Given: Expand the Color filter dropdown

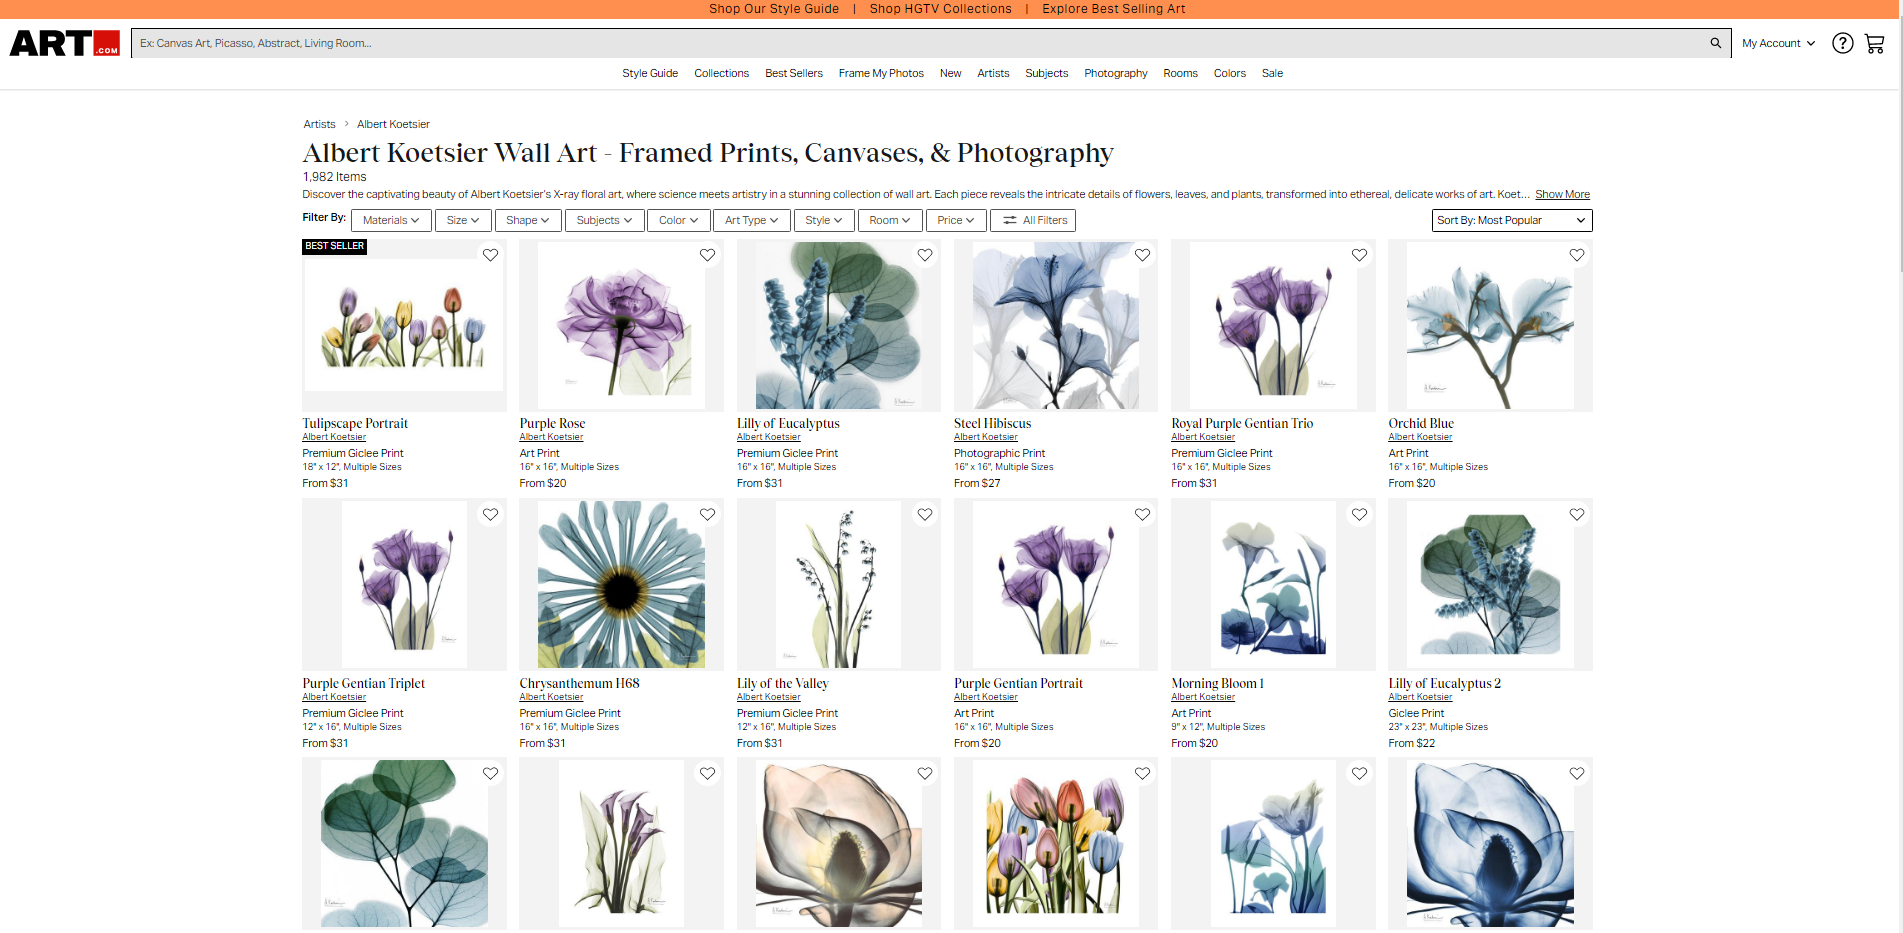Looking at the screenshot, I should click(x=678, y=220).
